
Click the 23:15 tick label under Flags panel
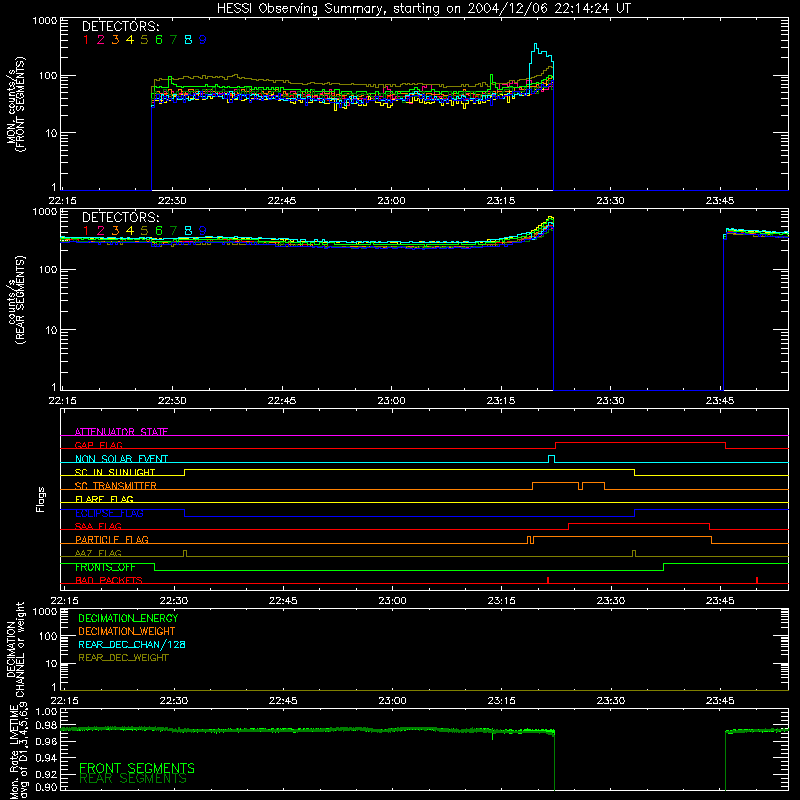pyautogui.click(x=502, y=601)
